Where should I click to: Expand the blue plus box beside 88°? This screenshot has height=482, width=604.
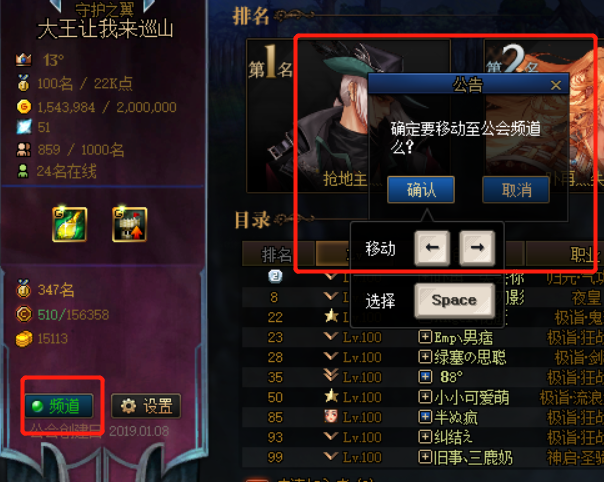point(425,376)
